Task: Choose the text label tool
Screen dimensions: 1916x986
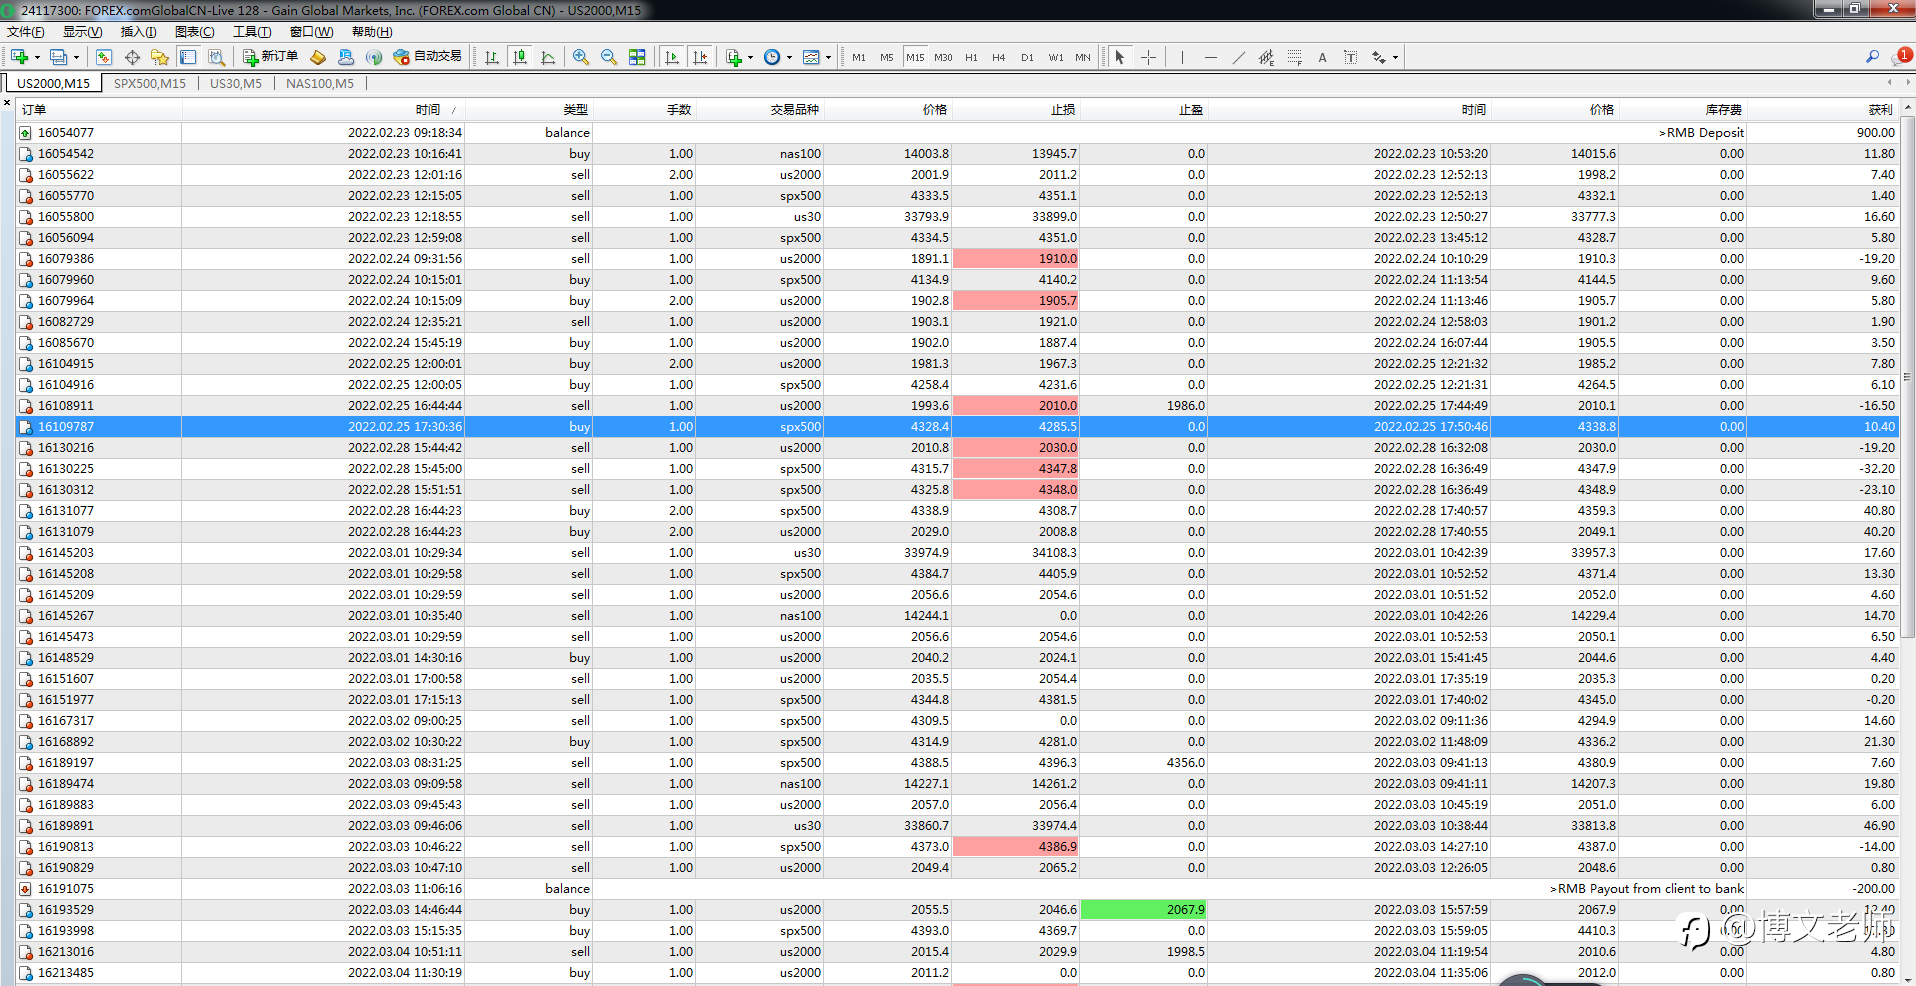Action: tap(1322, 57)
